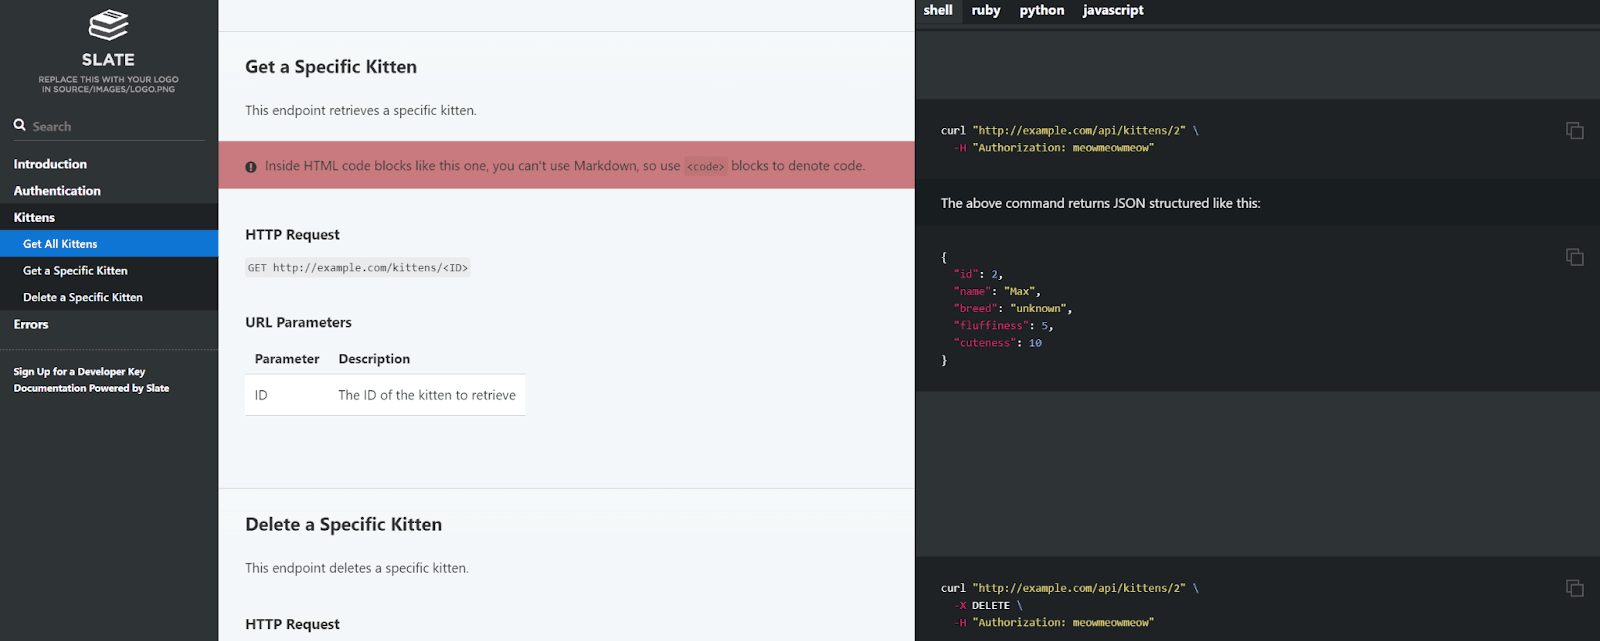Select the python language tab
This screenshot has width=1600, height=641.
tap(1041, 10)
